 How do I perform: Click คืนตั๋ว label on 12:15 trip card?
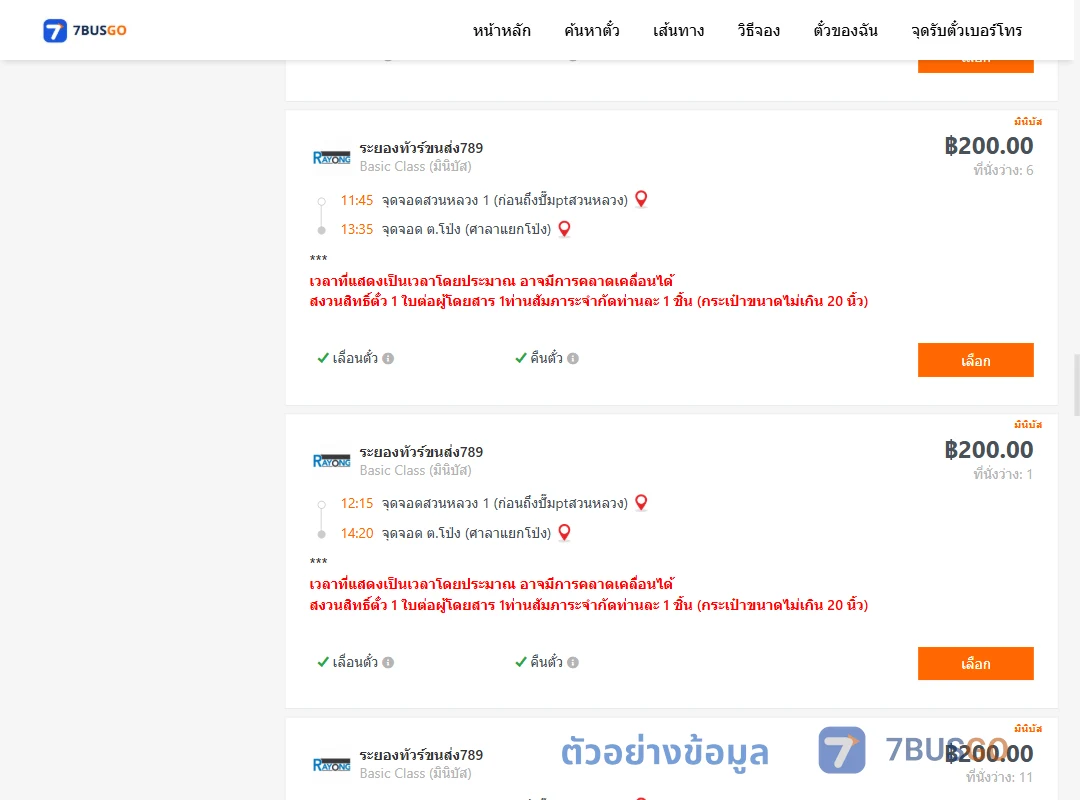click(x=546, y=661)
